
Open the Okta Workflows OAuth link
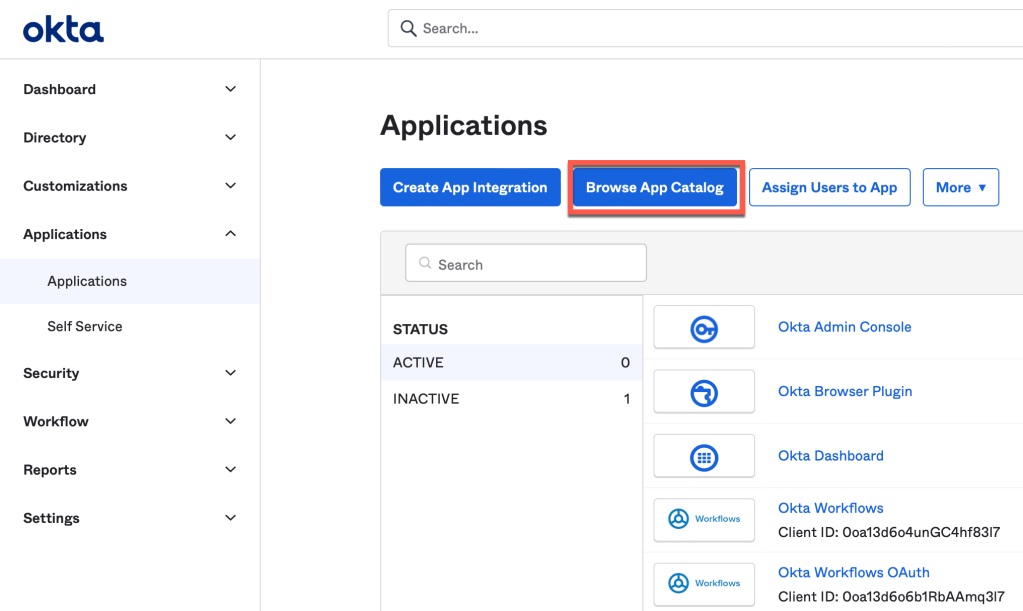click(x=853, y=573)
